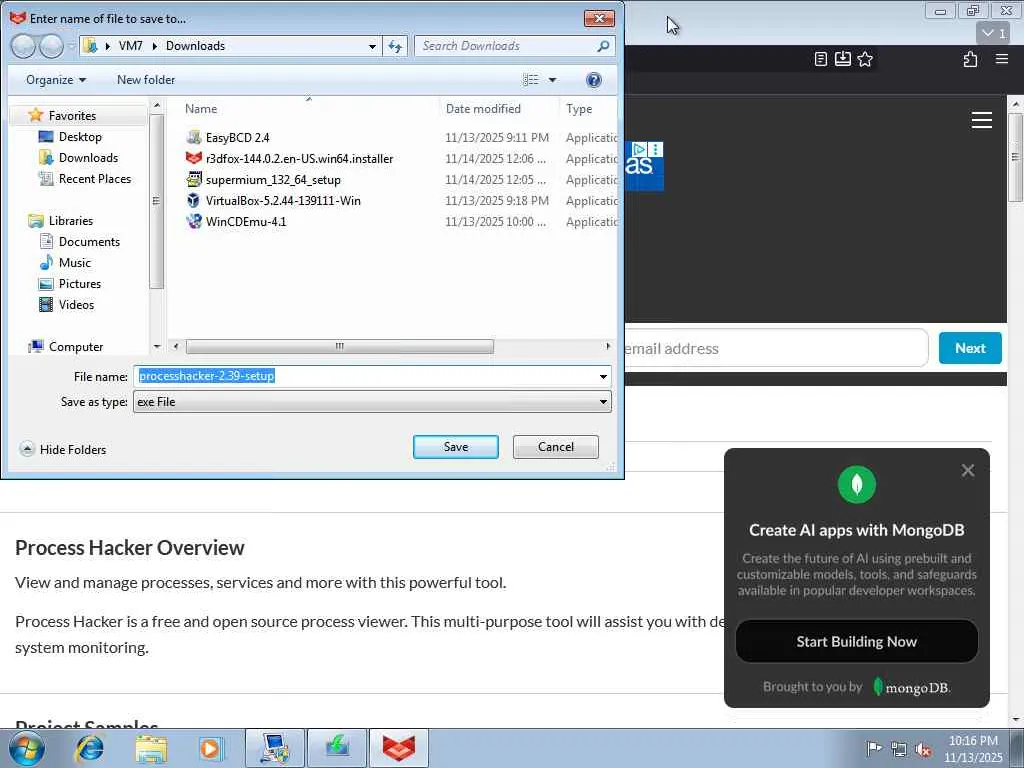Bookmark page with the star icon
This screenshot has height=768, width=1024.
pos(865,59)
